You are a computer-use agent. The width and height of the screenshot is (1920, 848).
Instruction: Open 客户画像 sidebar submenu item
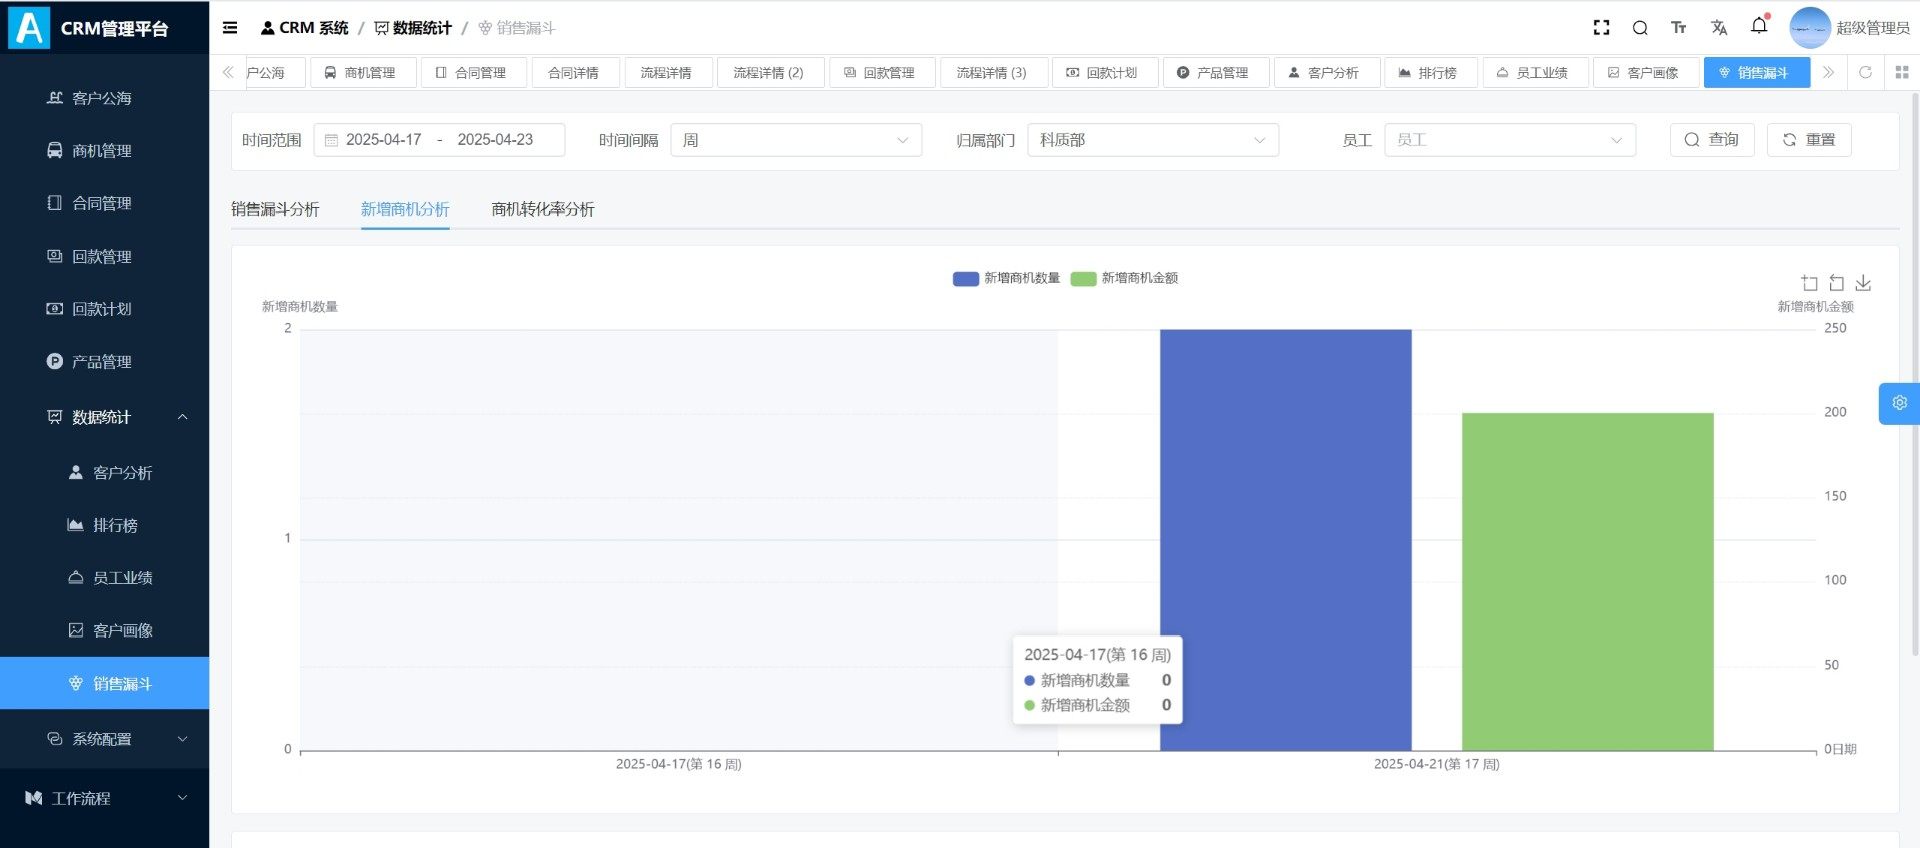(105, 630)
